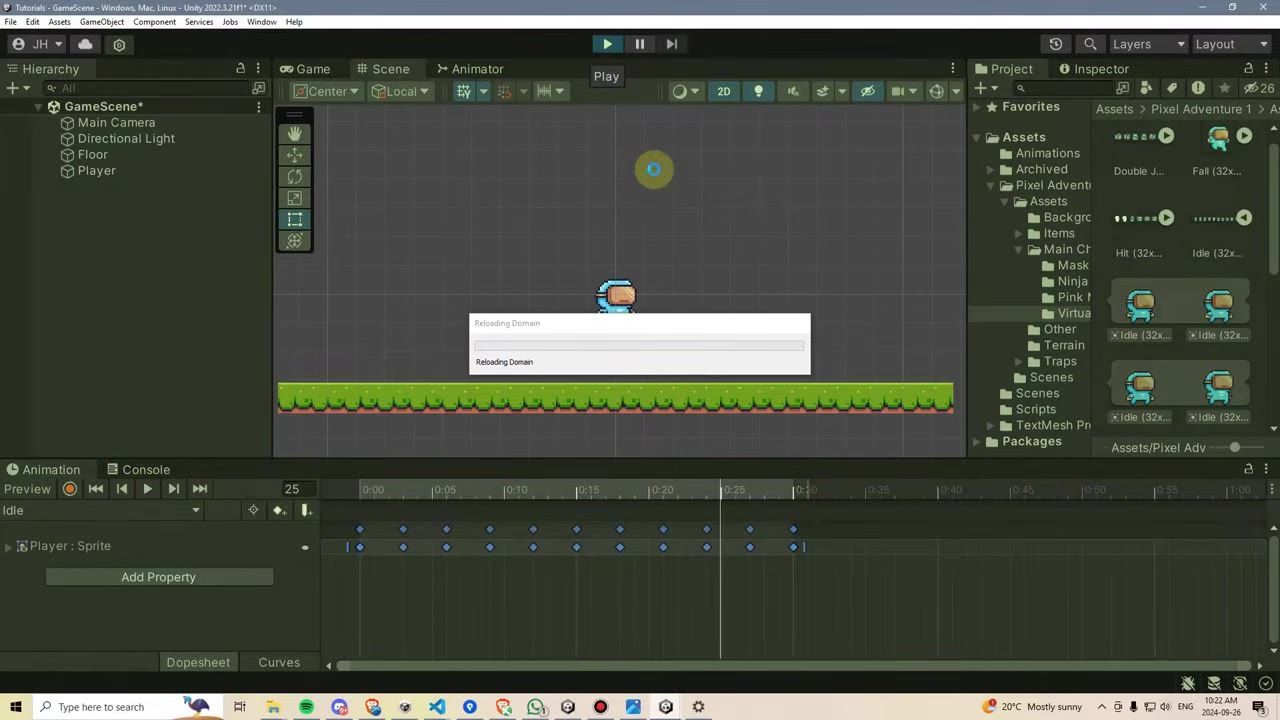The height and width of the screenshot is (720, 1280).
Task: Go to first keyframe of clip
Action: 96,489
